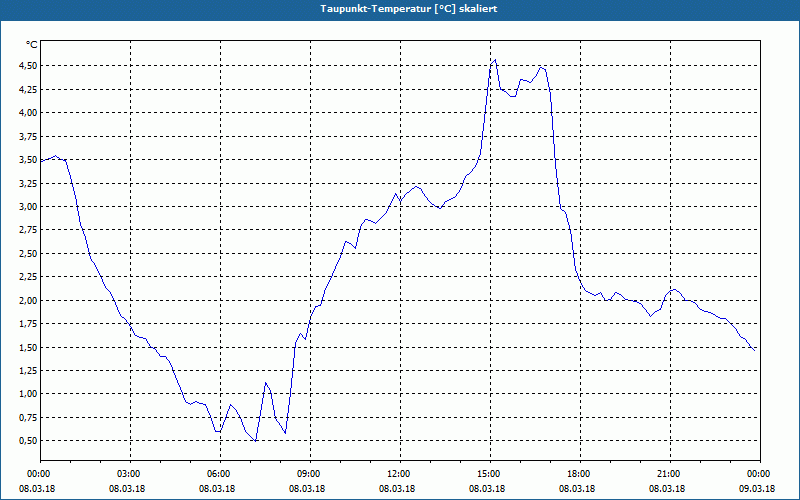
Task: Select the 09.03.18 date label
Action: pyautogui.click(x=757, y=489)
